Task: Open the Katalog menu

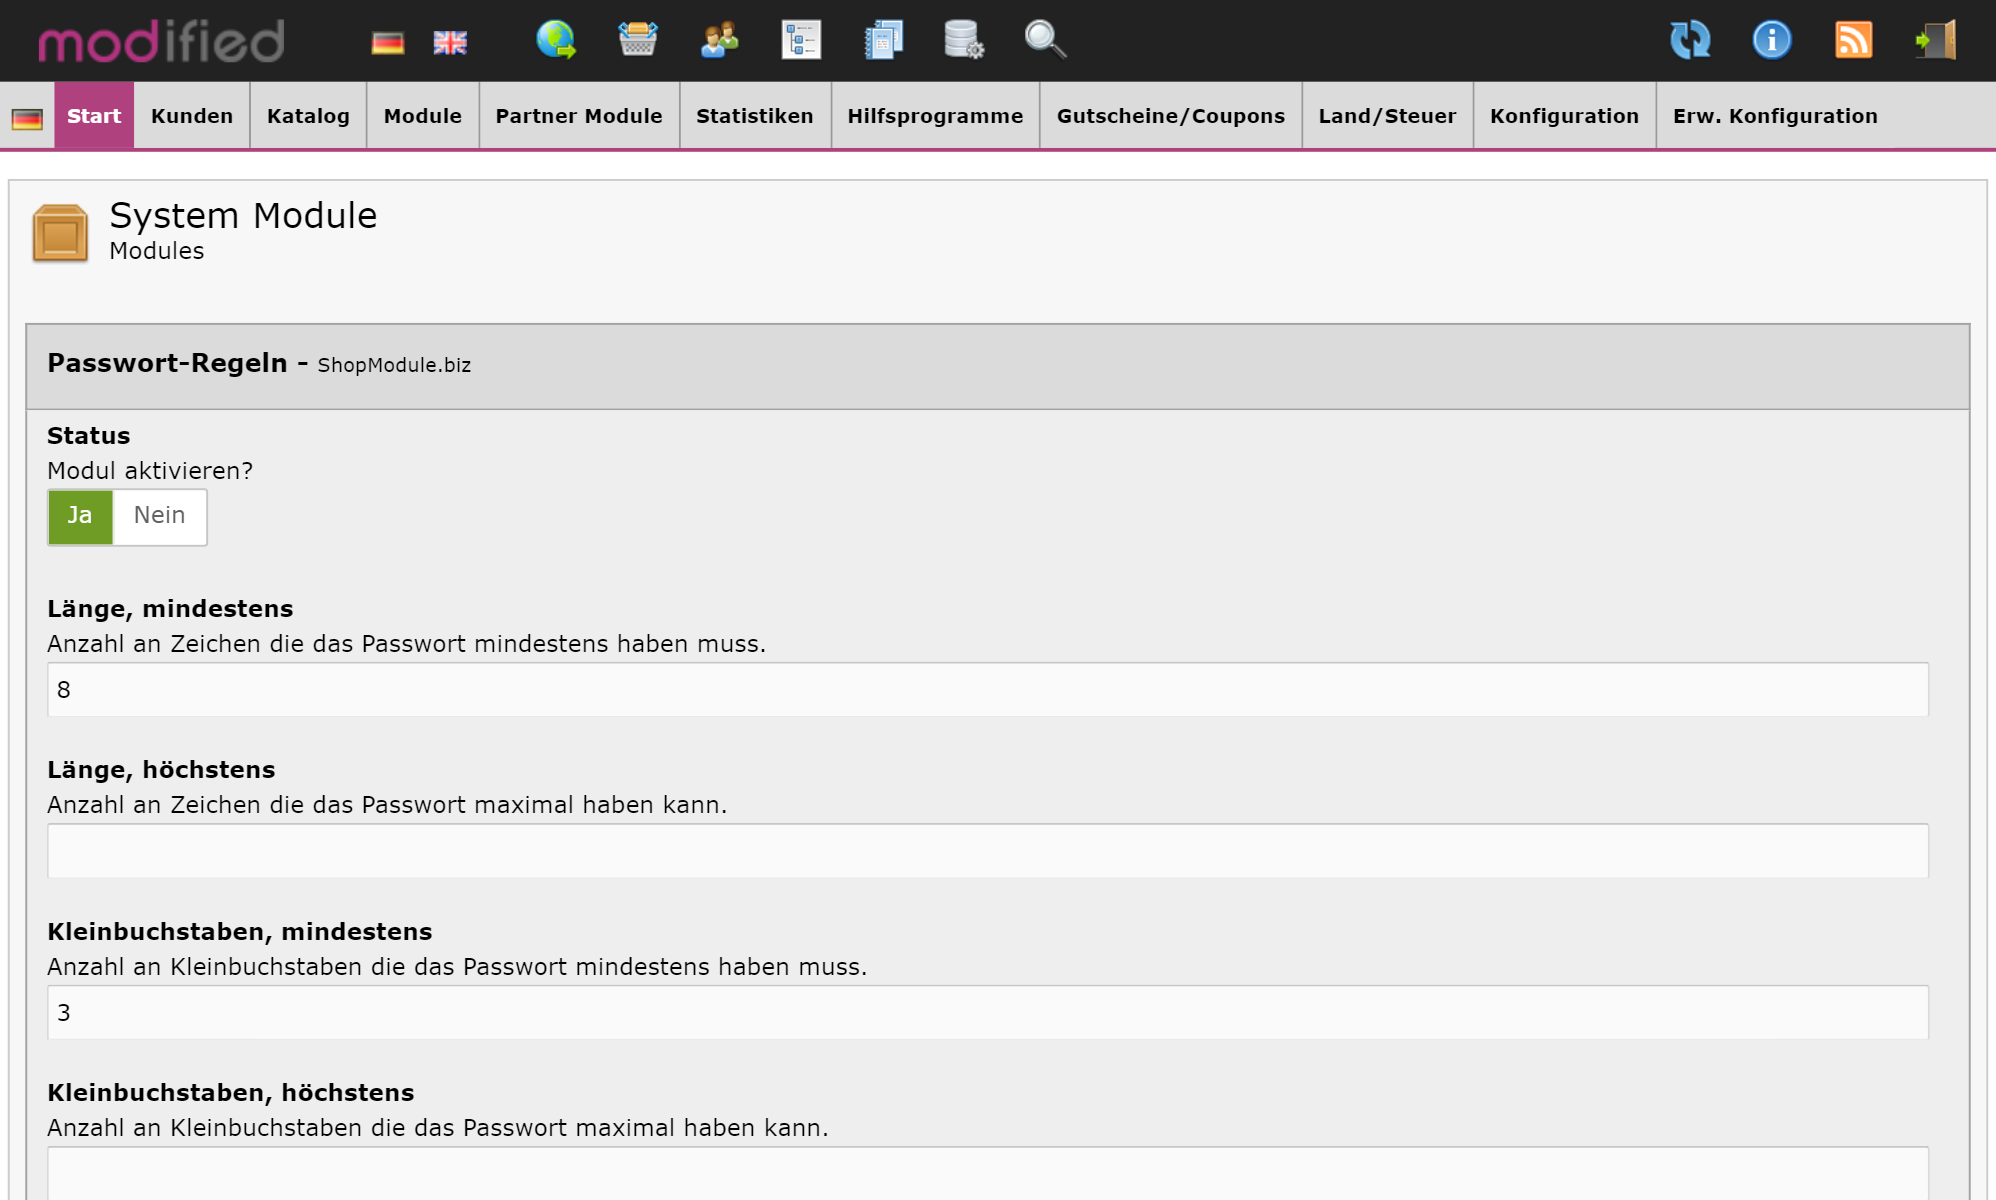Action: [308, 116]
